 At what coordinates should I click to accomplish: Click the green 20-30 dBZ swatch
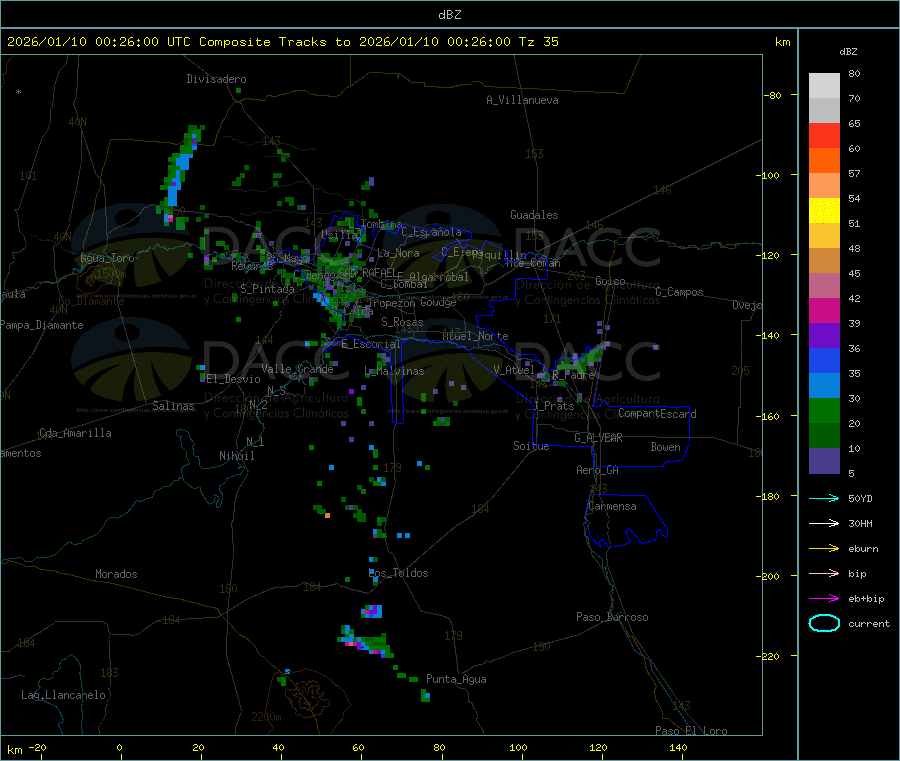[x=824, y=410]
